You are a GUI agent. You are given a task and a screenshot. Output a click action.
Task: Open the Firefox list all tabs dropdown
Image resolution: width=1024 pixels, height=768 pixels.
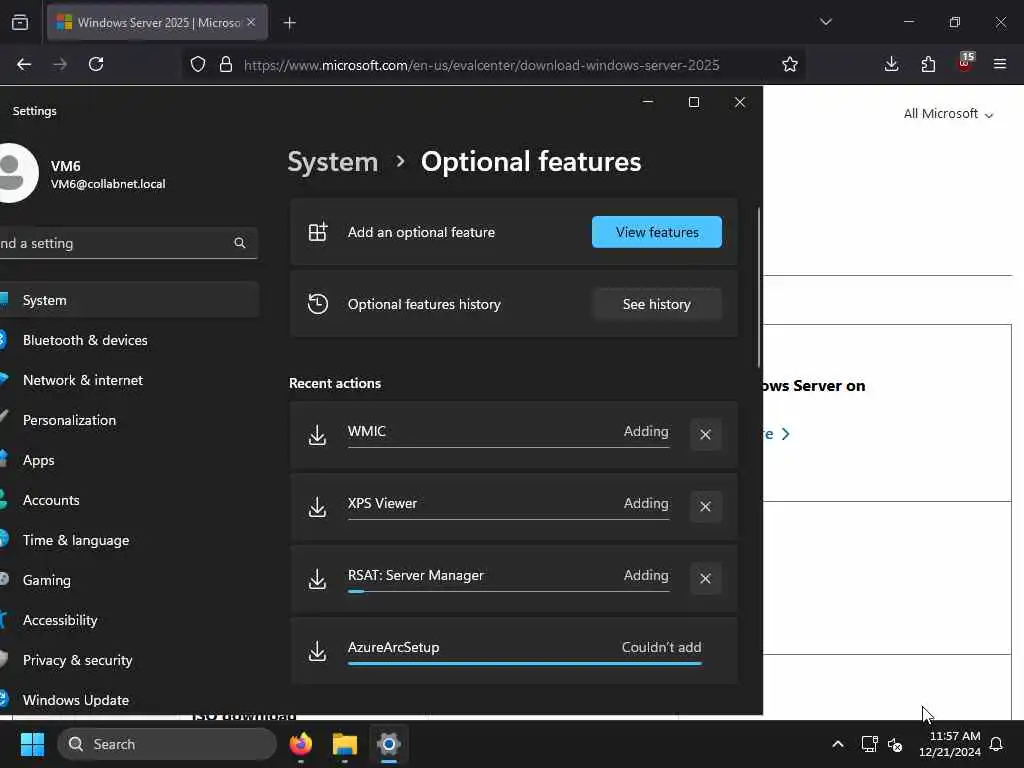825,22
